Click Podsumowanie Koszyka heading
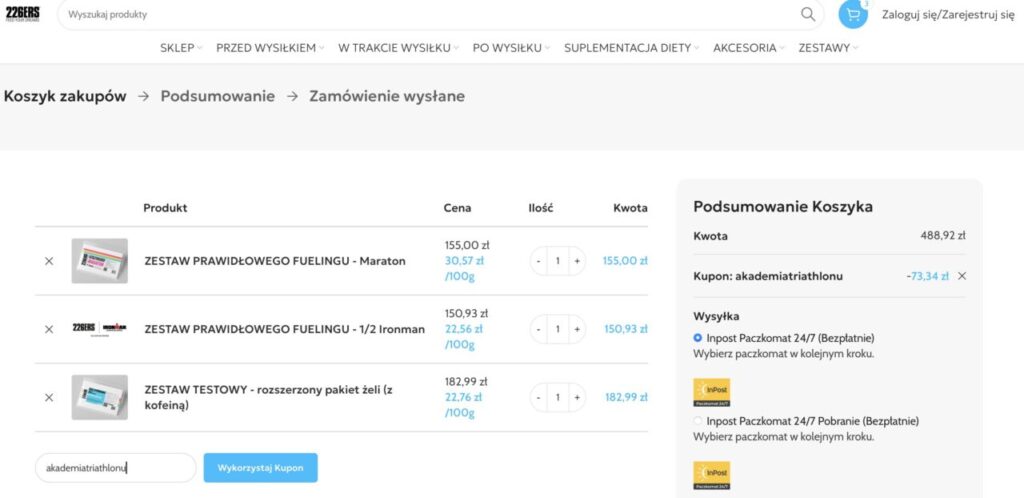 click(783, 207)
